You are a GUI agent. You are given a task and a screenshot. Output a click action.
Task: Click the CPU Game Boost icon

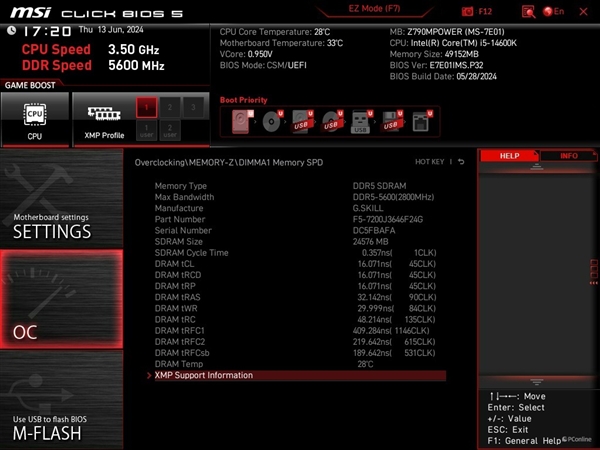coord(35,119)
